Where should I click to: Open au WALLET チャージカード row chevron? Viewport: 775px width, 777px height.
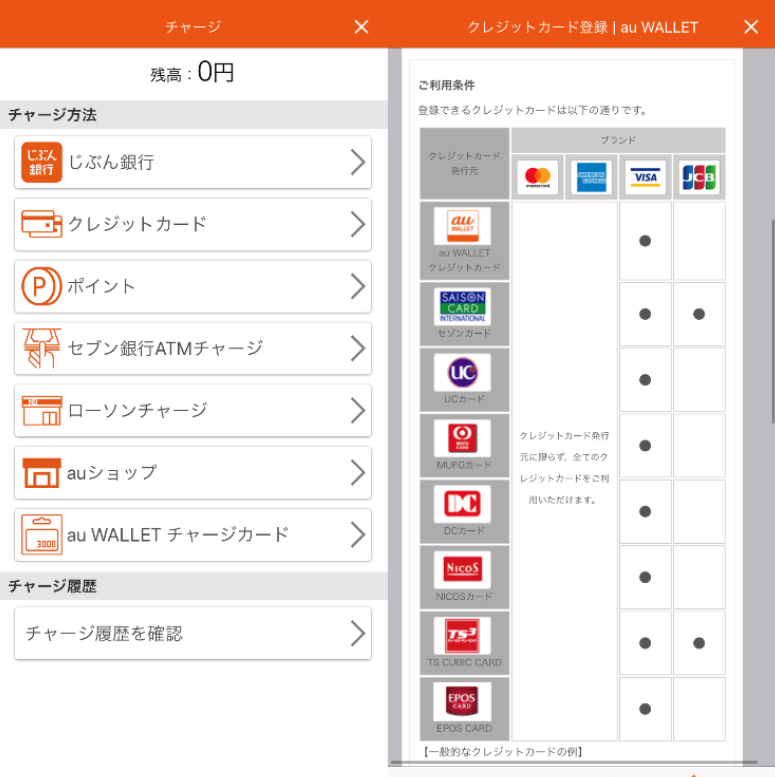[358, 535]
